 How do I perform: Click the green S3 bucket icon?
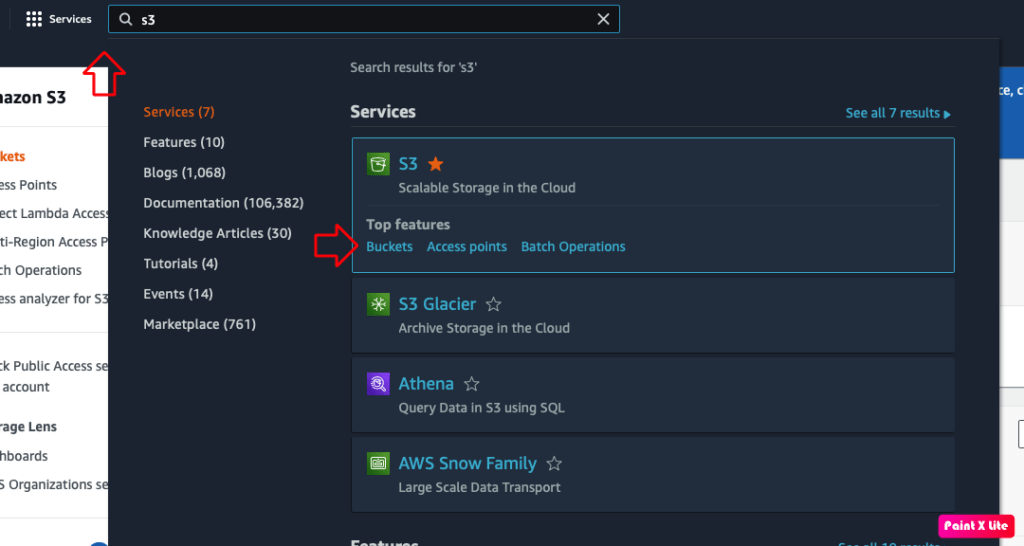(378, 164)
